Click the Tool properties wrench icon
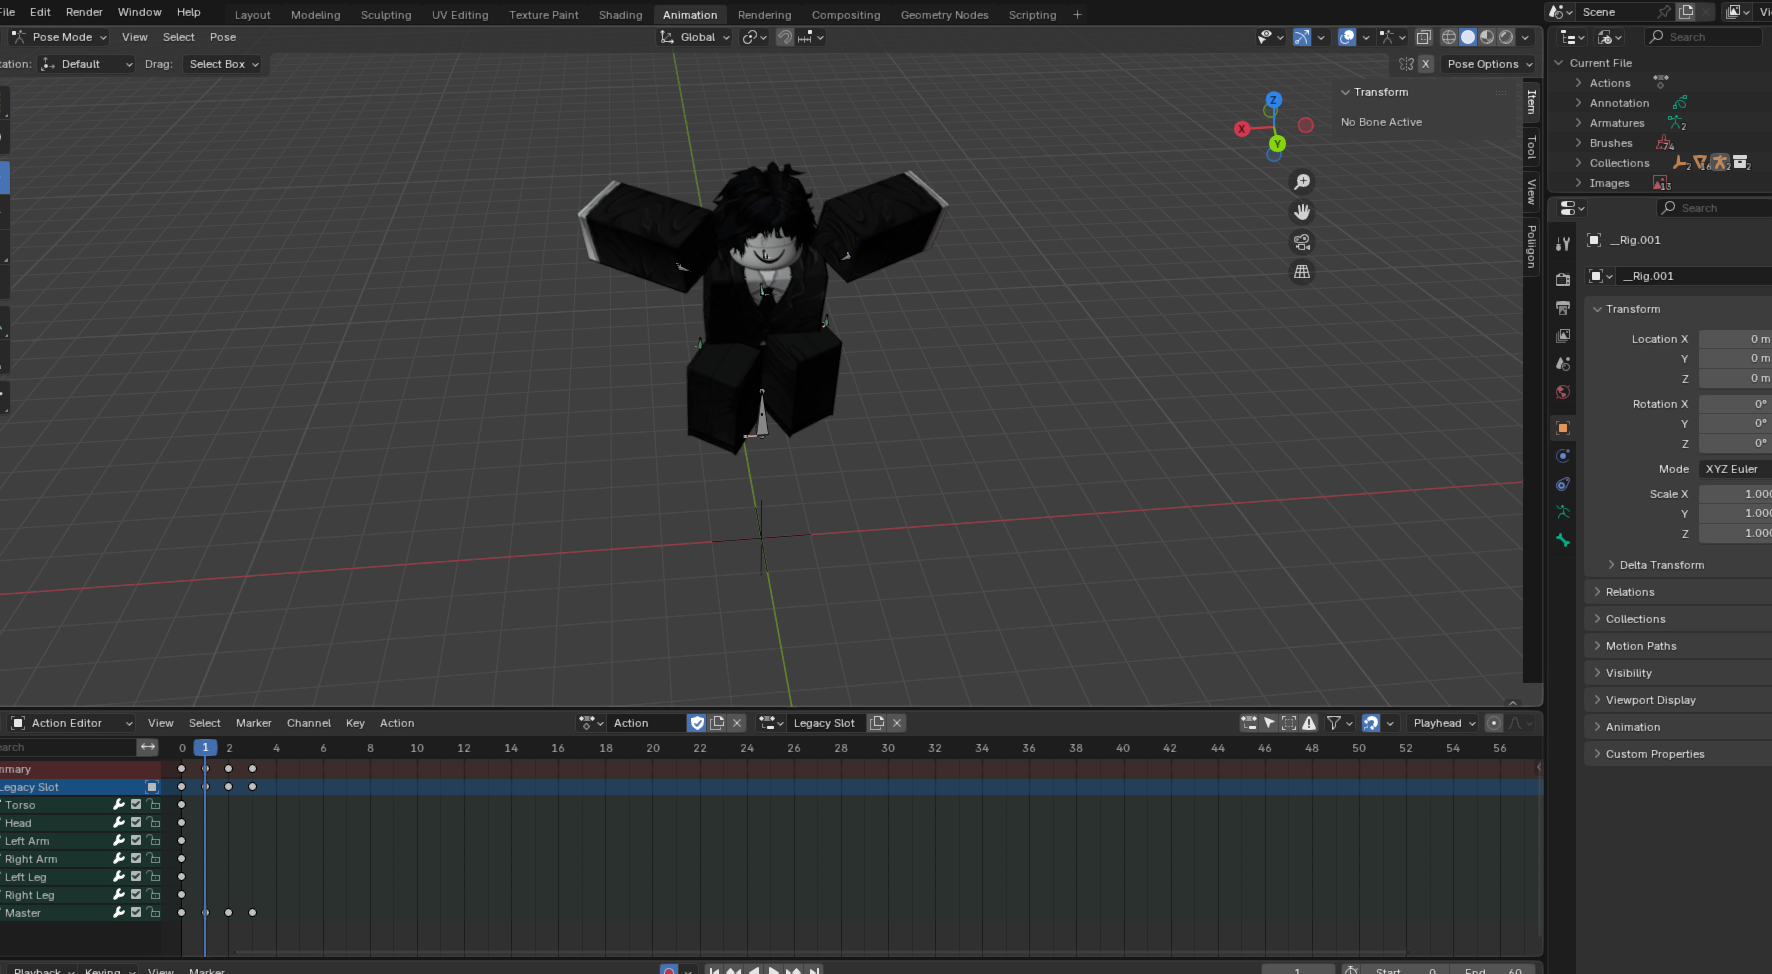Screen dimensions: 1772x974 click(x=1563, y=244)
